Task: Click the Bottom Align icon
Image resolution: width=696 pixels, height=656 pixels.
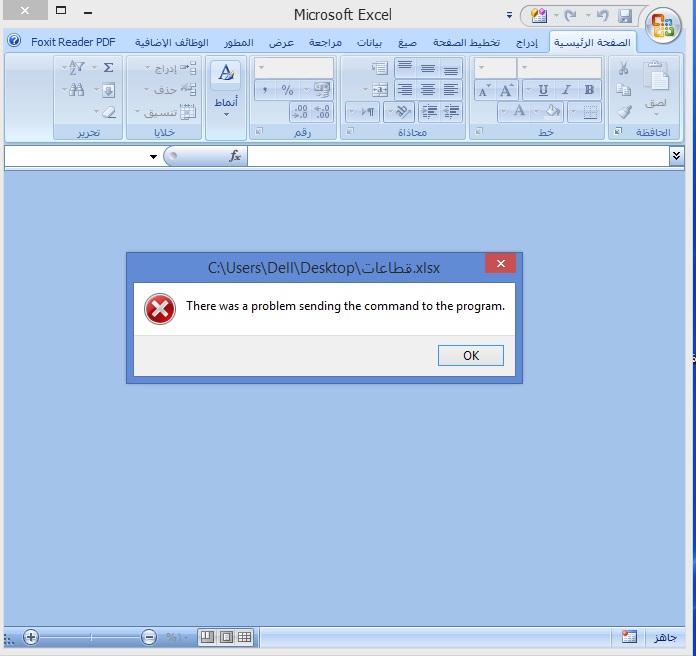Action: (451, 67)
